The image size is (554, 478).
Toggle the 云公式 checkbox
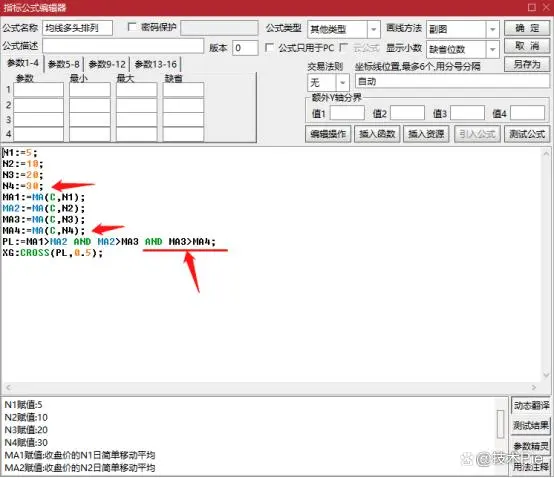[343, 47]
